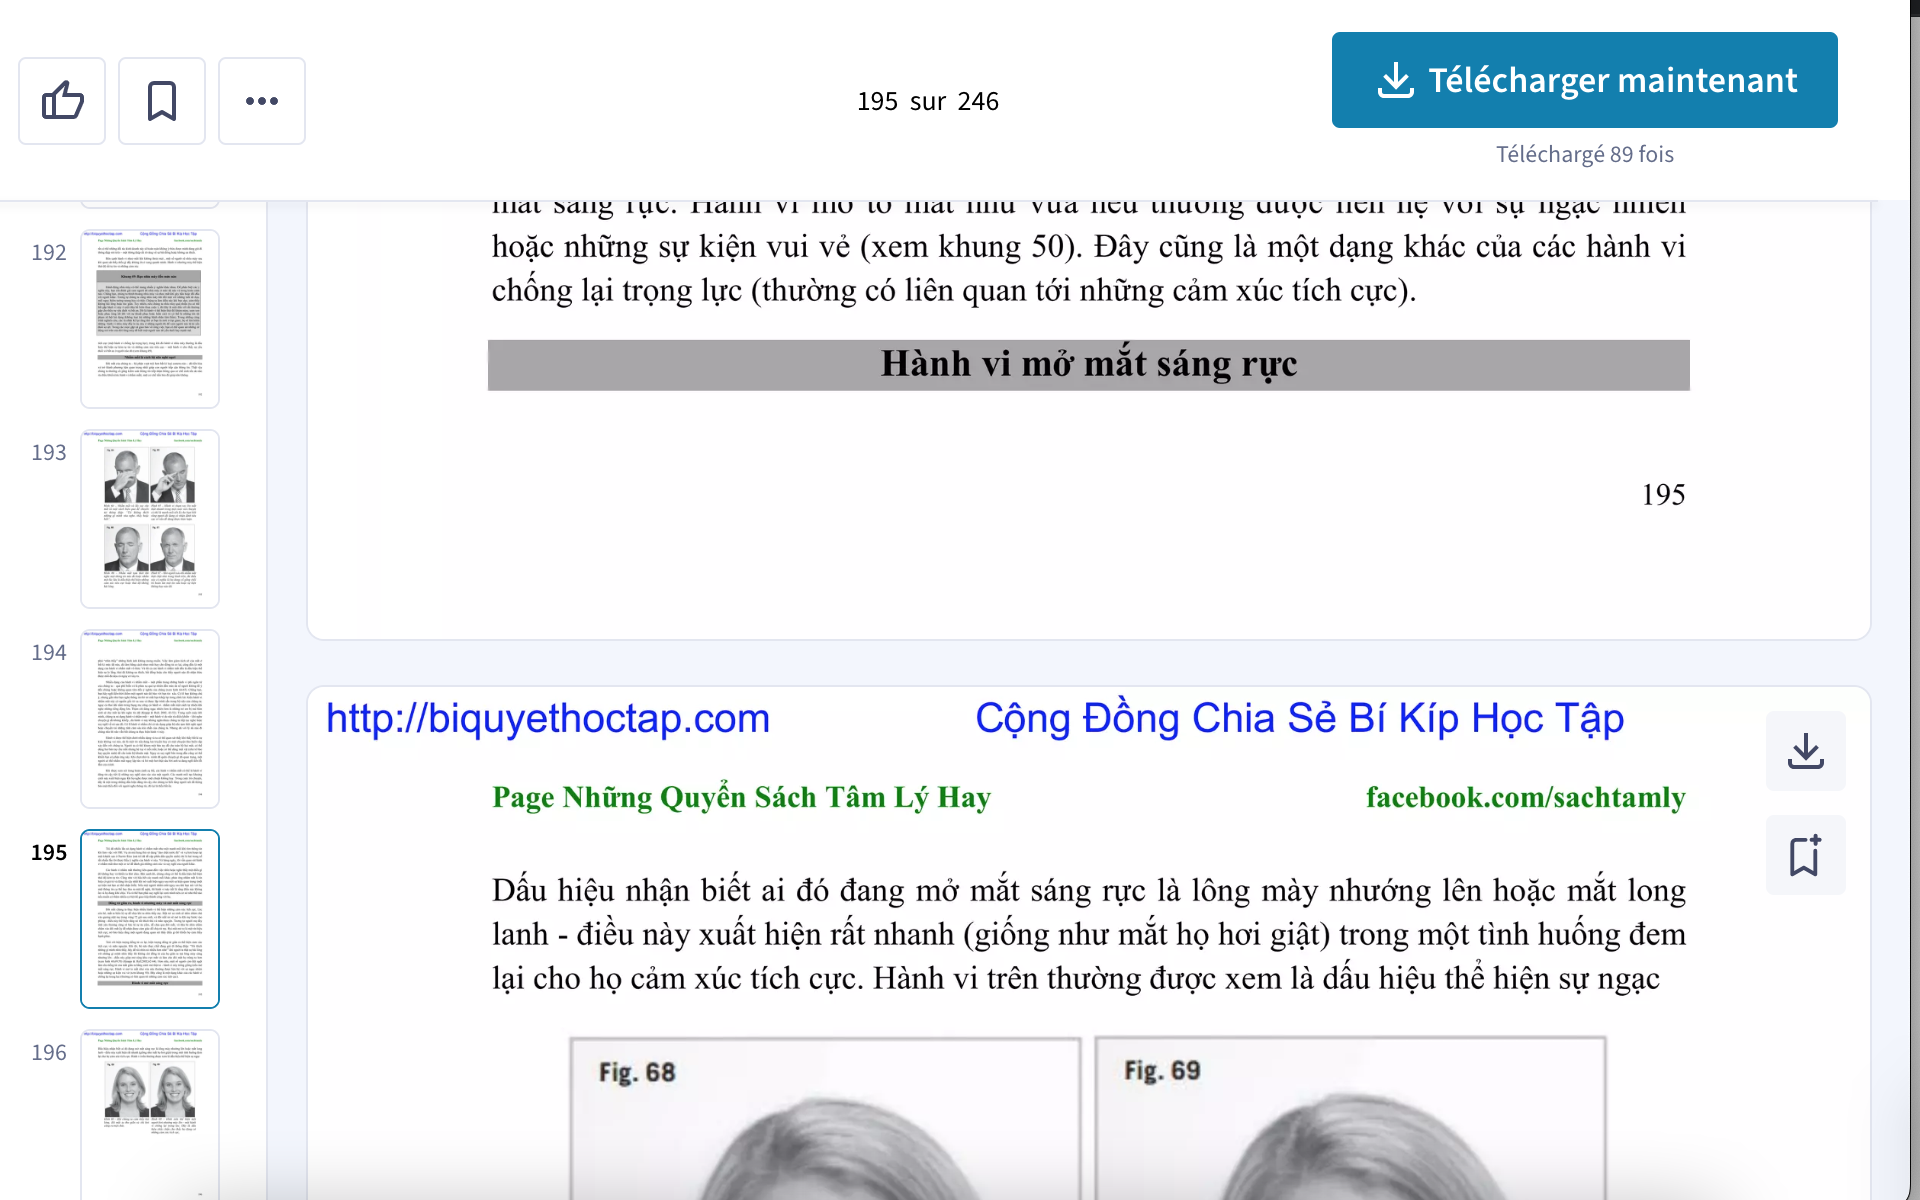
Task: Click the sidebar page label 196
Action: pyautogui.click(x=49, y=1053)
